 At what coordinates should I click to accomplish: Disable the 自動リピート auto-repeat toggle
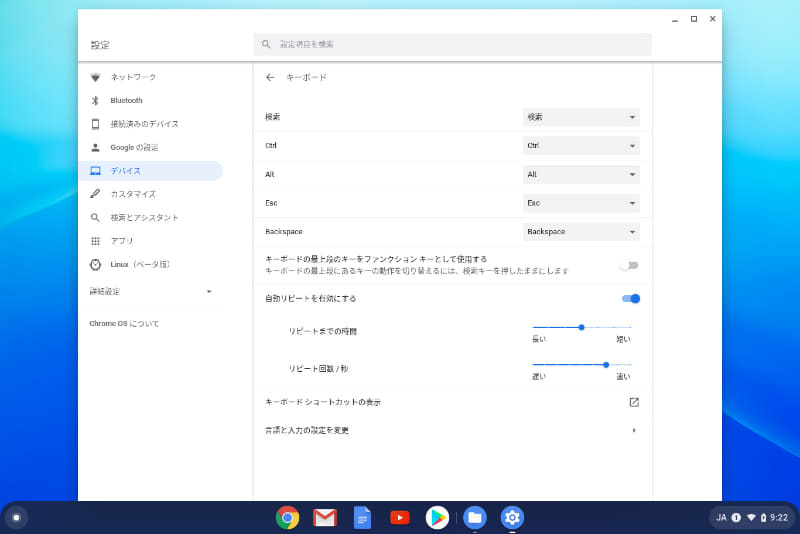click(x=631, y=299)
